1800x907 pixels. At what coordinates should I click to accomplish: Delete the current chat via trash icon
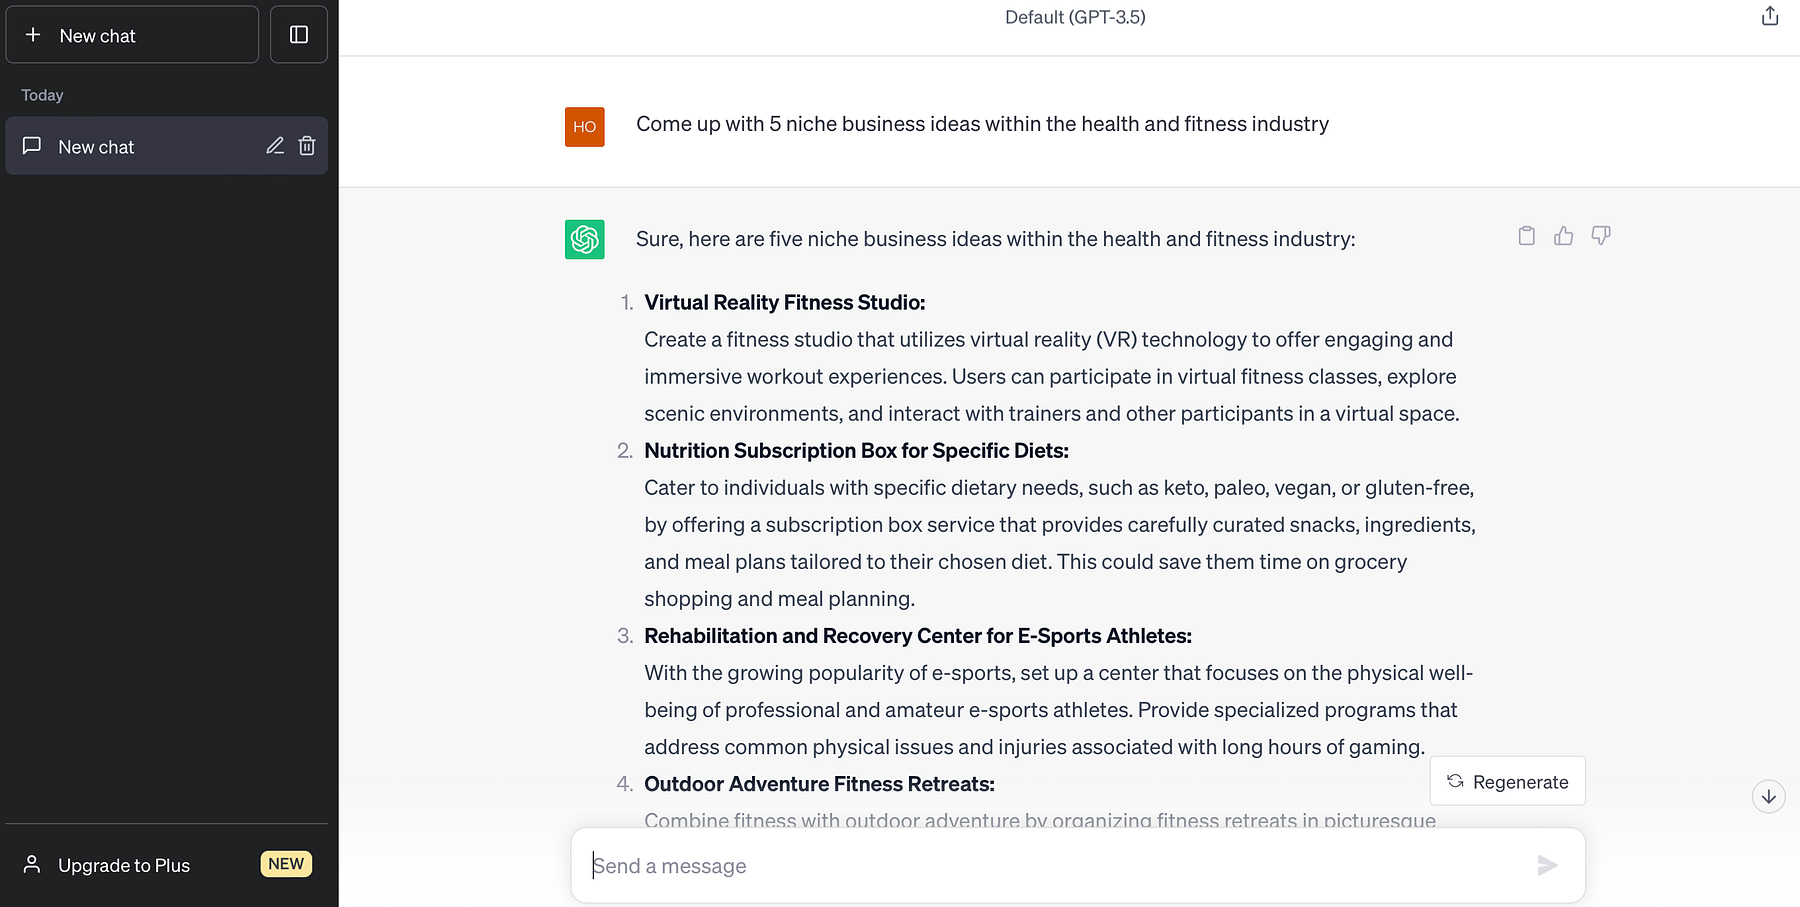[x=307, y=145]
